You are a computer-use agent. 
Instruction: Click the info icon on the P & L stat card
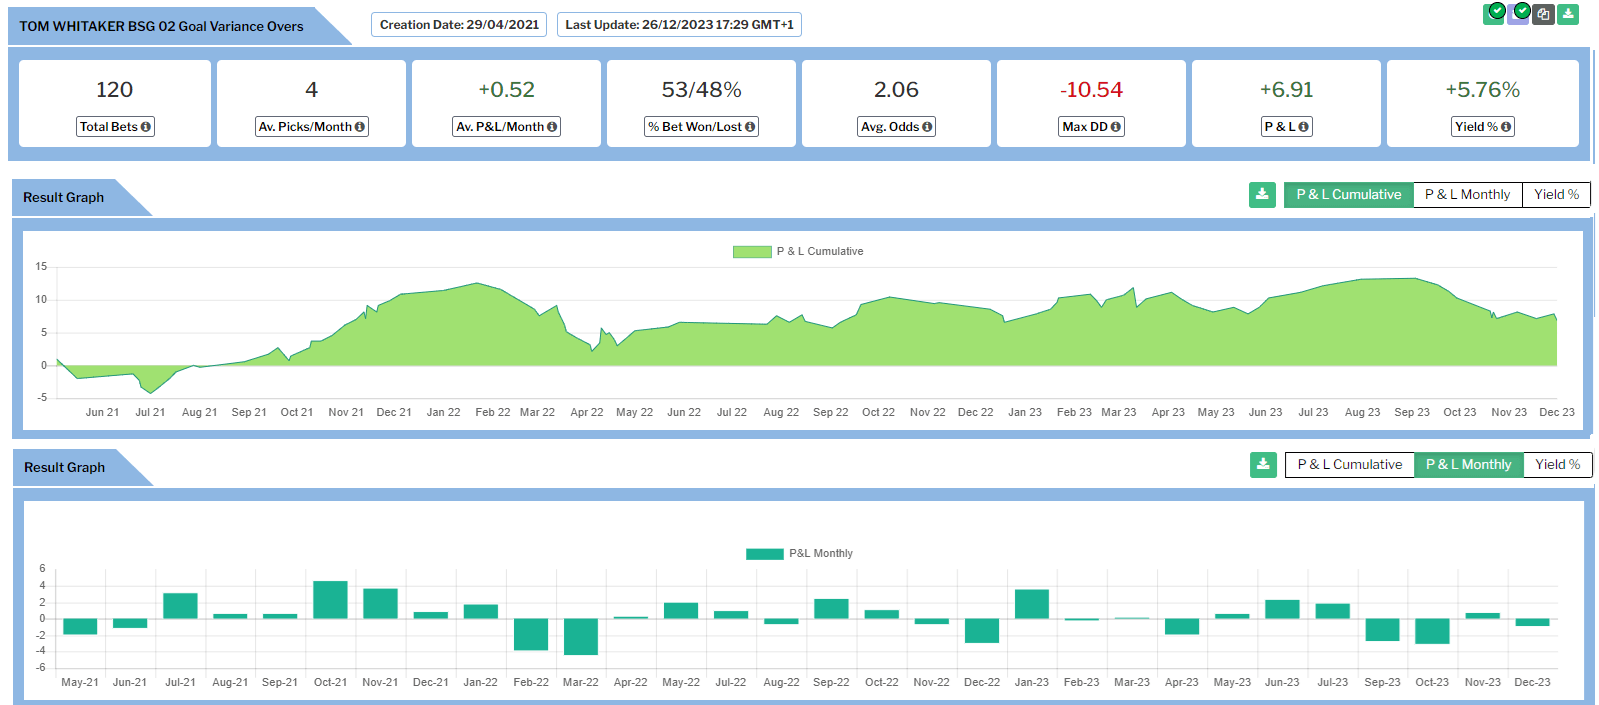[1303, 127]
